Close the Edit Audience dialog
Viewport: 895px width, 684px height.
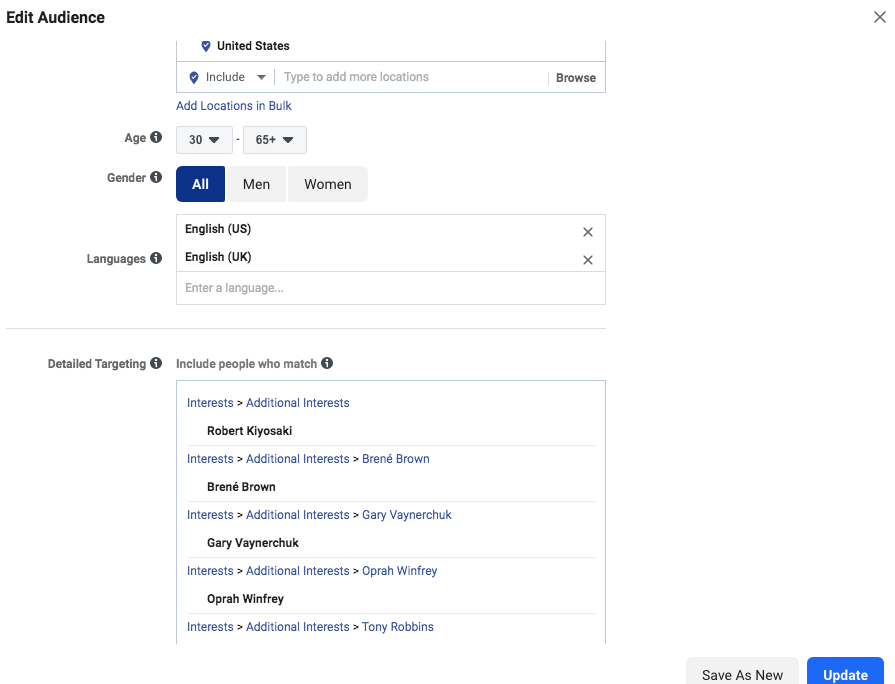[x=880, y=17]
